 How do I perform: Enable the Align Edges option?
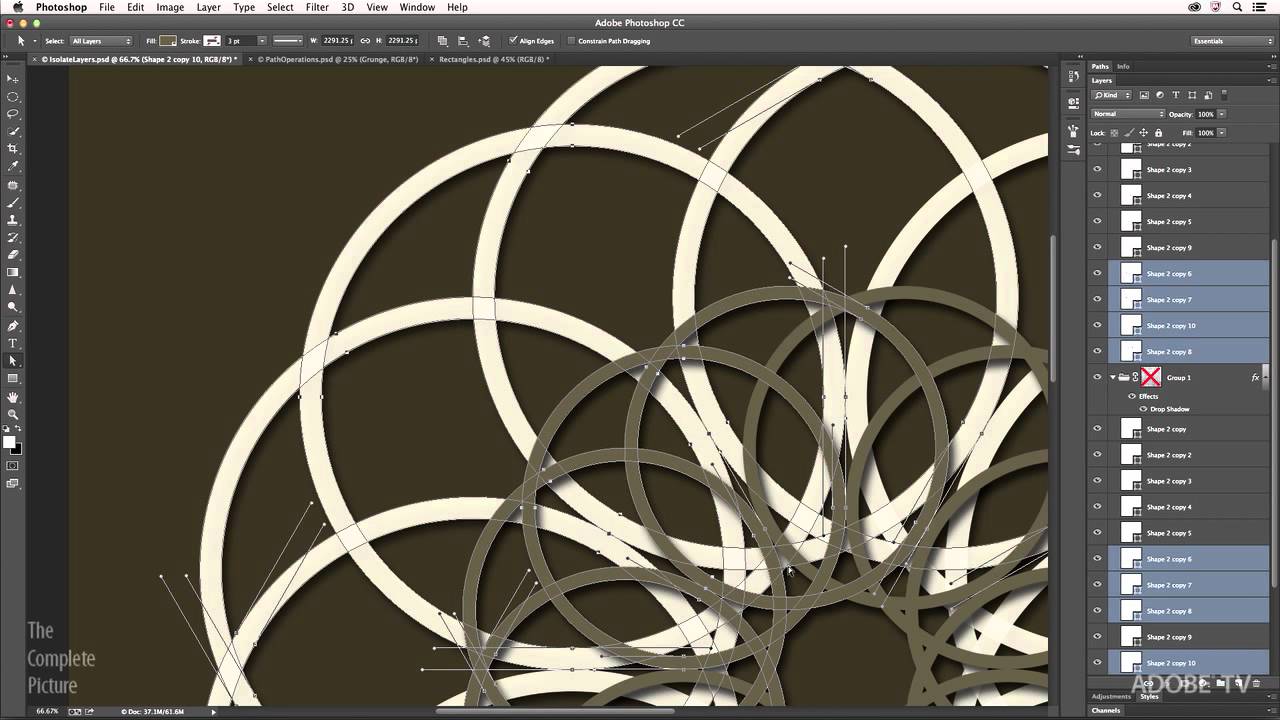[515, 41]
